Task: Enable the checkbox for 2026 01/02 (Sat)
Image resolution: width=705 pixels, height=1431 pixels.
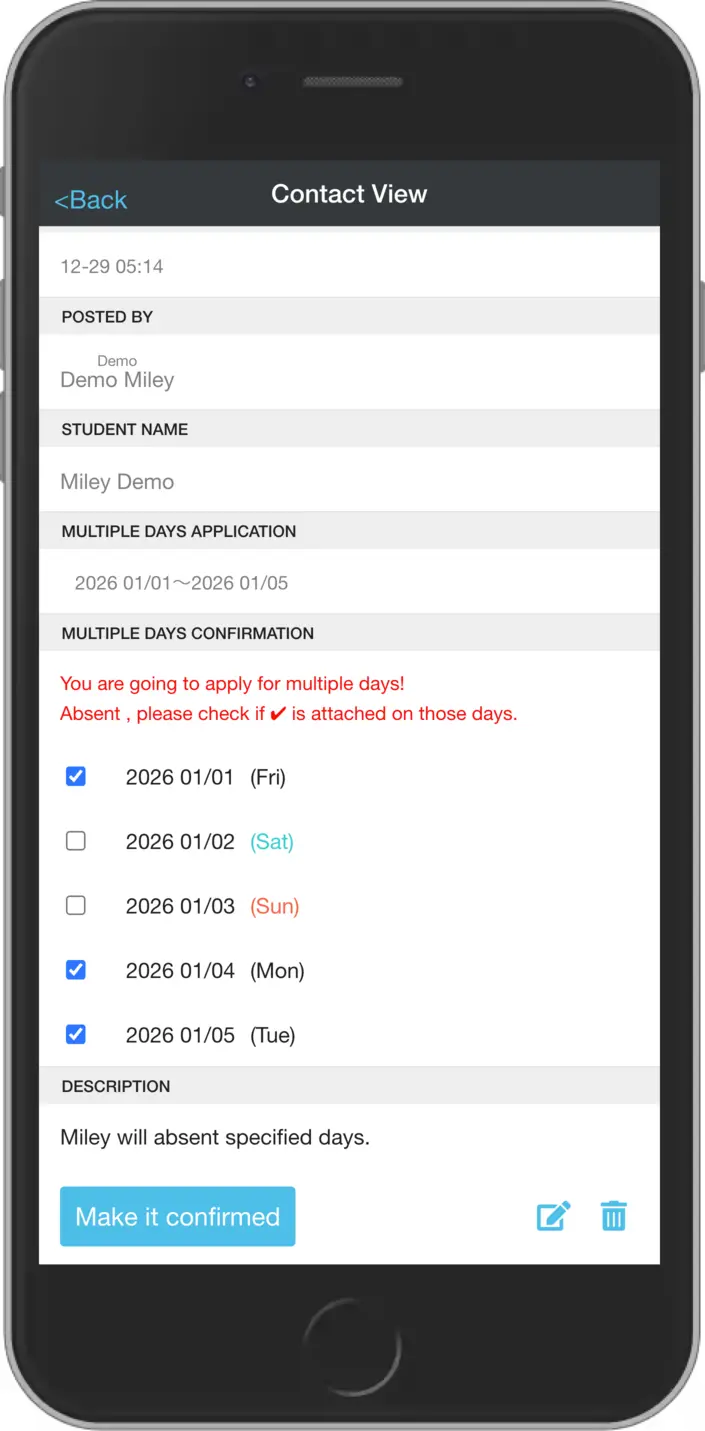Action: 75,841
